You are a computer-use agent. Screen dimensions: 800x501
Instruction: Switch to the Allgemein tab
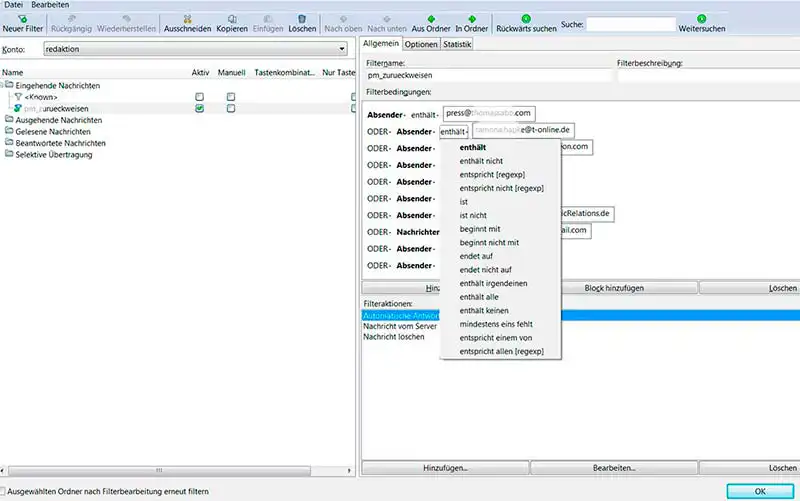click(381, 43)
